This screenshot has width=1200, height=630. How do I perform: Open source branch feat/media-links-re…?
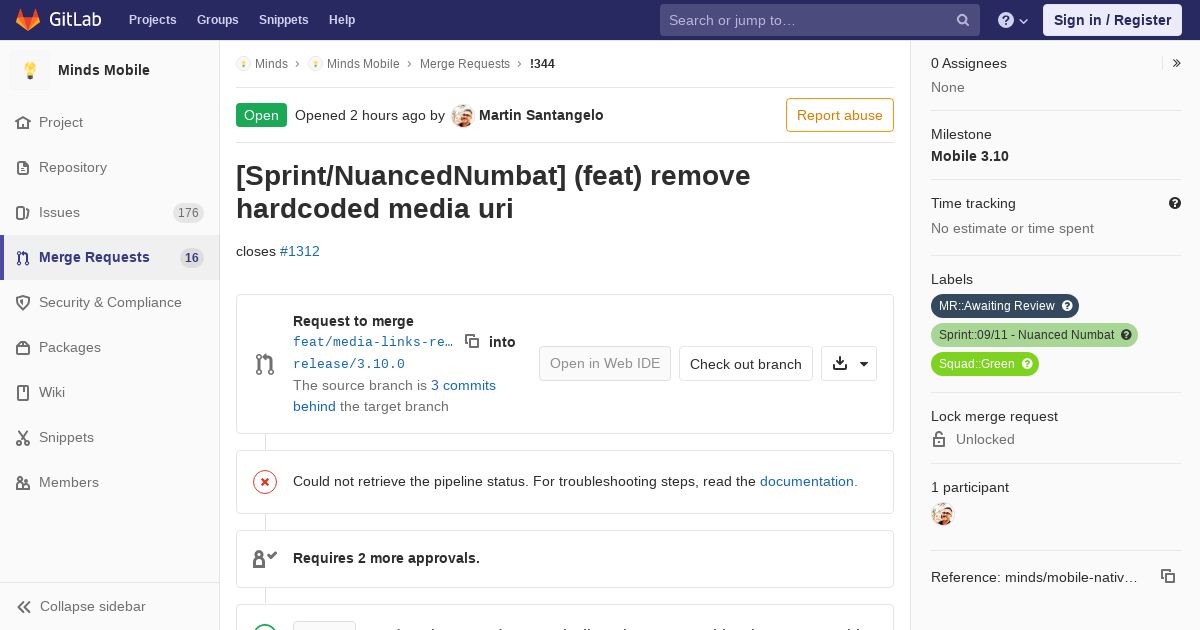[373, 342]
